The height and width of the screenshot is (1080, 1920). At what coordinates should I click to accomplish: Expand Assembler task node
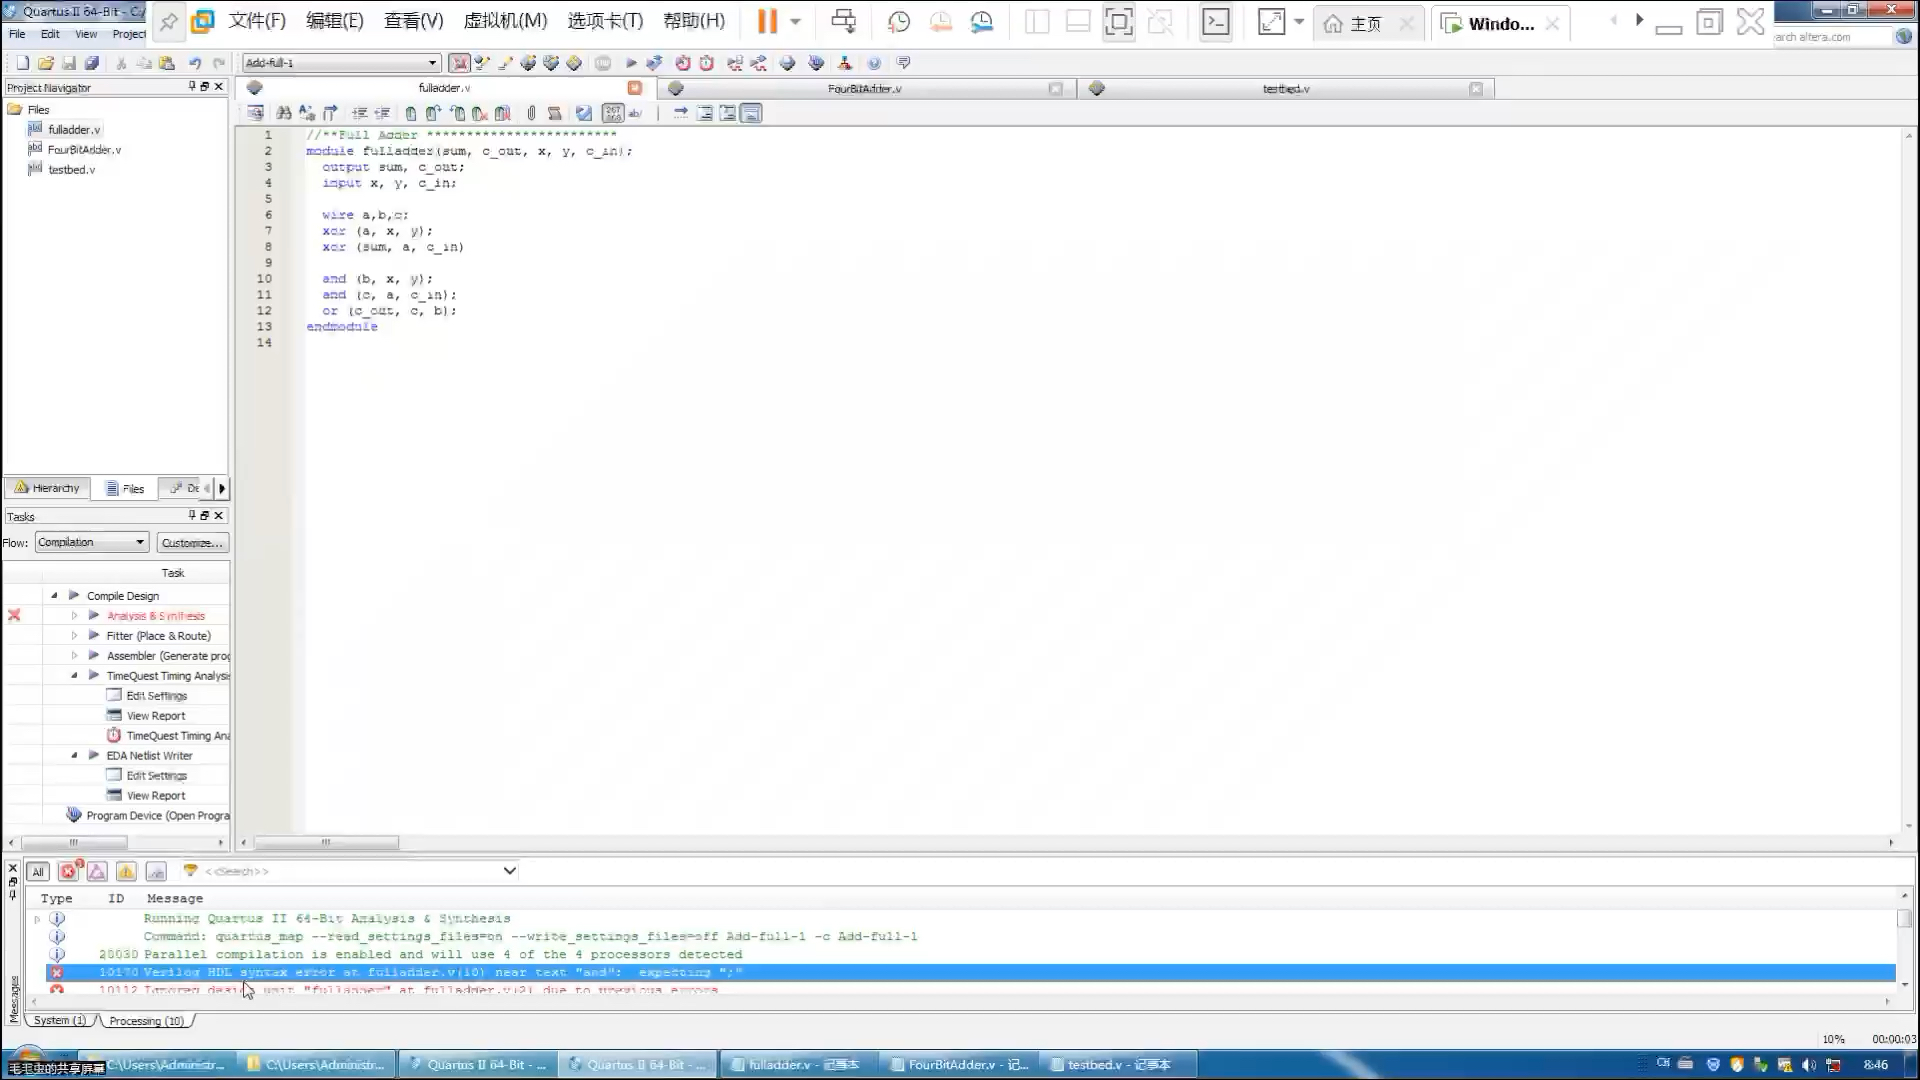(74, 656)
